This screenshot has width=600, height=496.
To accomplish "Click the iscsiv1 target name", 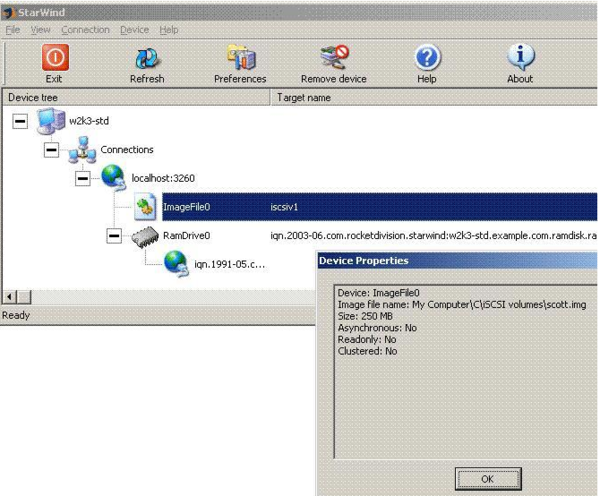I will pyautogui.click(x=284, y=207).
